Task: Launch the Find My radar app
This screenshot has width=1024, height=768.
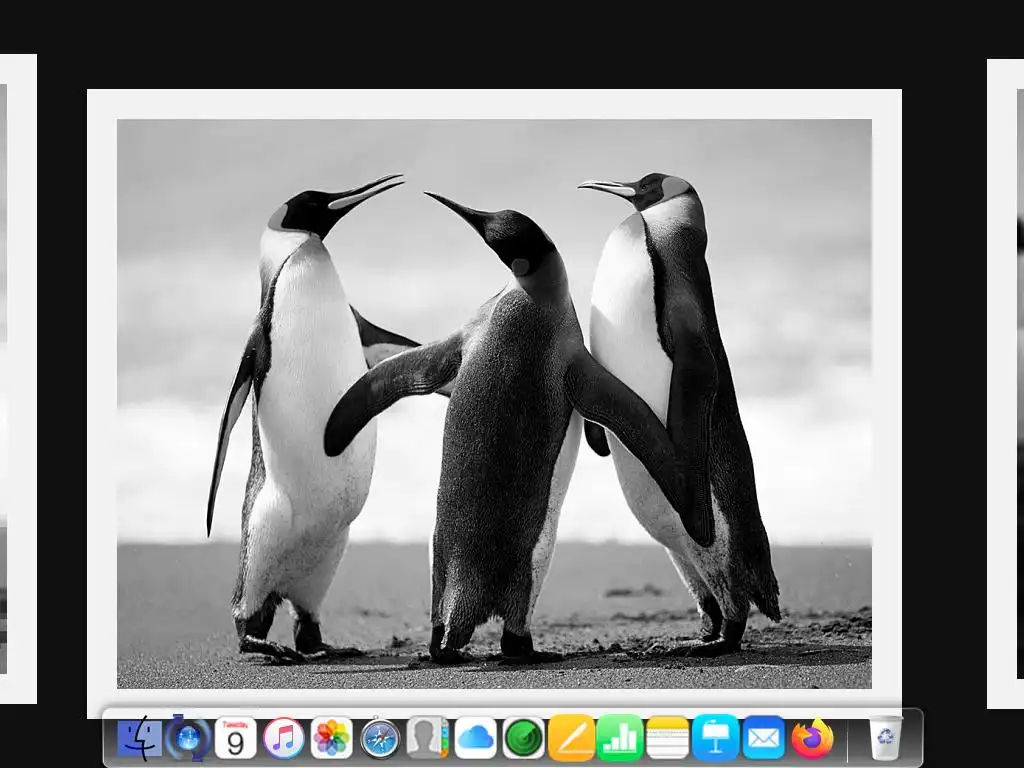Action: click(x=523, y=739)
